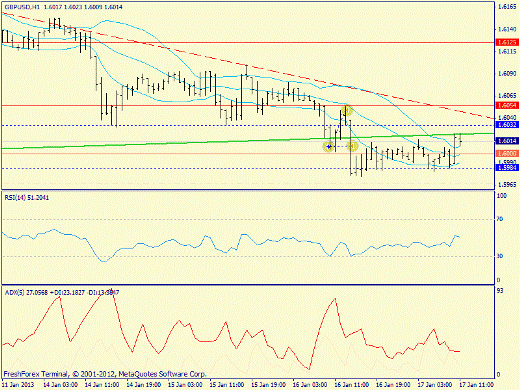Click the 1.6090 price axis label

pos(507,73)
